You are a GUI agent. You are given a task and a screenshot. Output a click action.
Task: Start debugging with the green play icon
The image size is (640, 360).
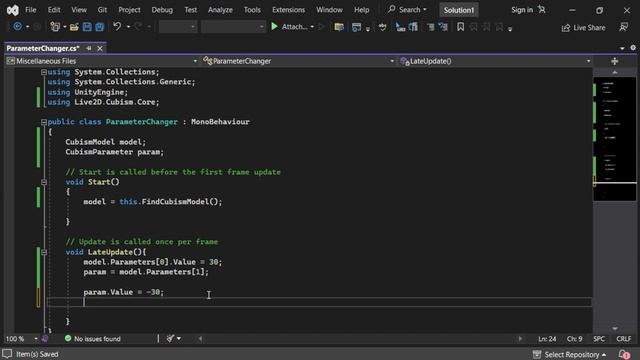[274, 27]
